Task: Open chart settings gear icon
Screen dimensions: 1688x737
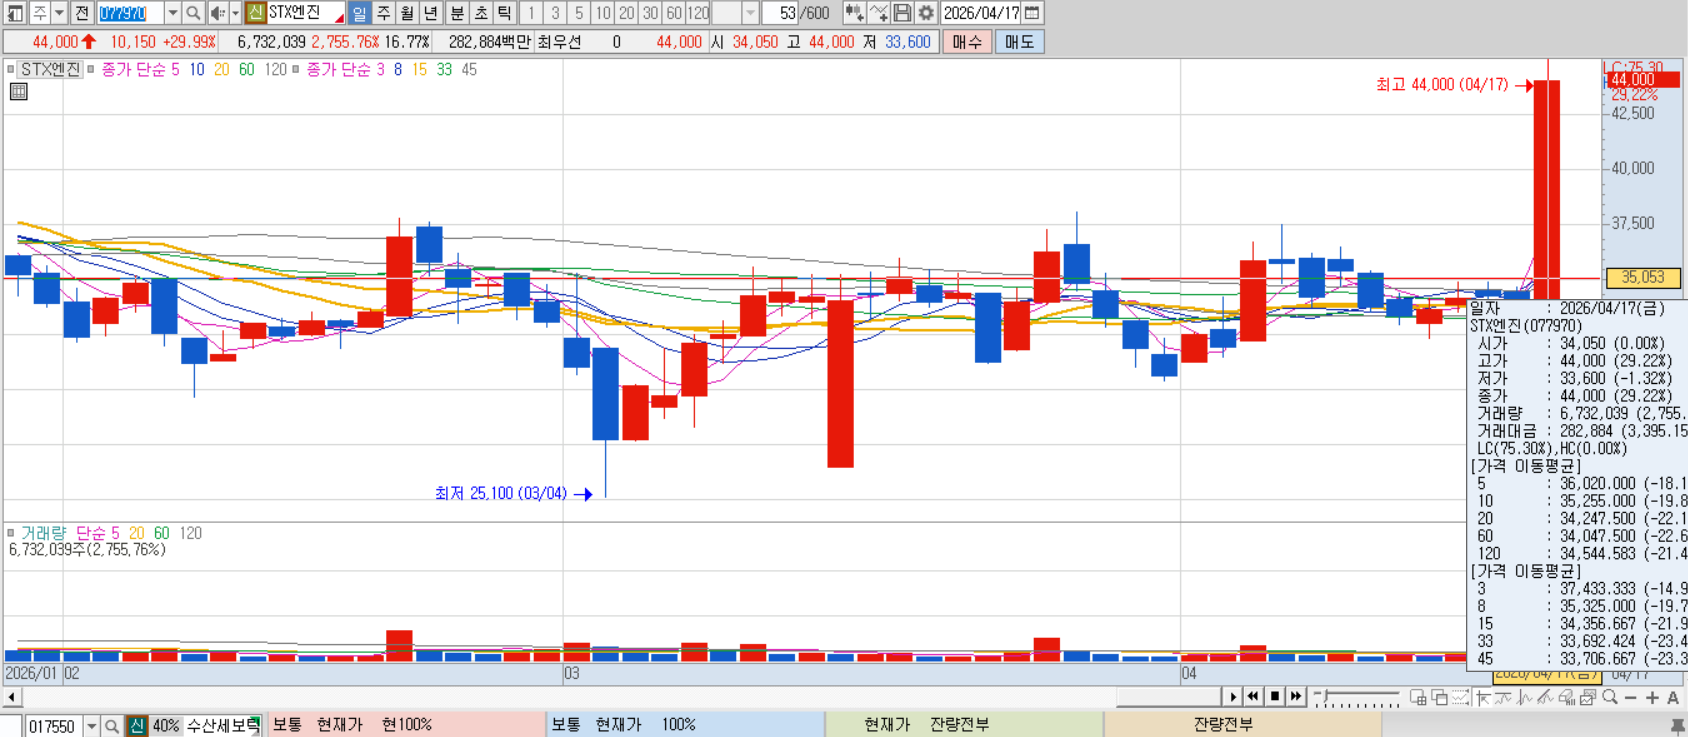Action: pos(926,13)
